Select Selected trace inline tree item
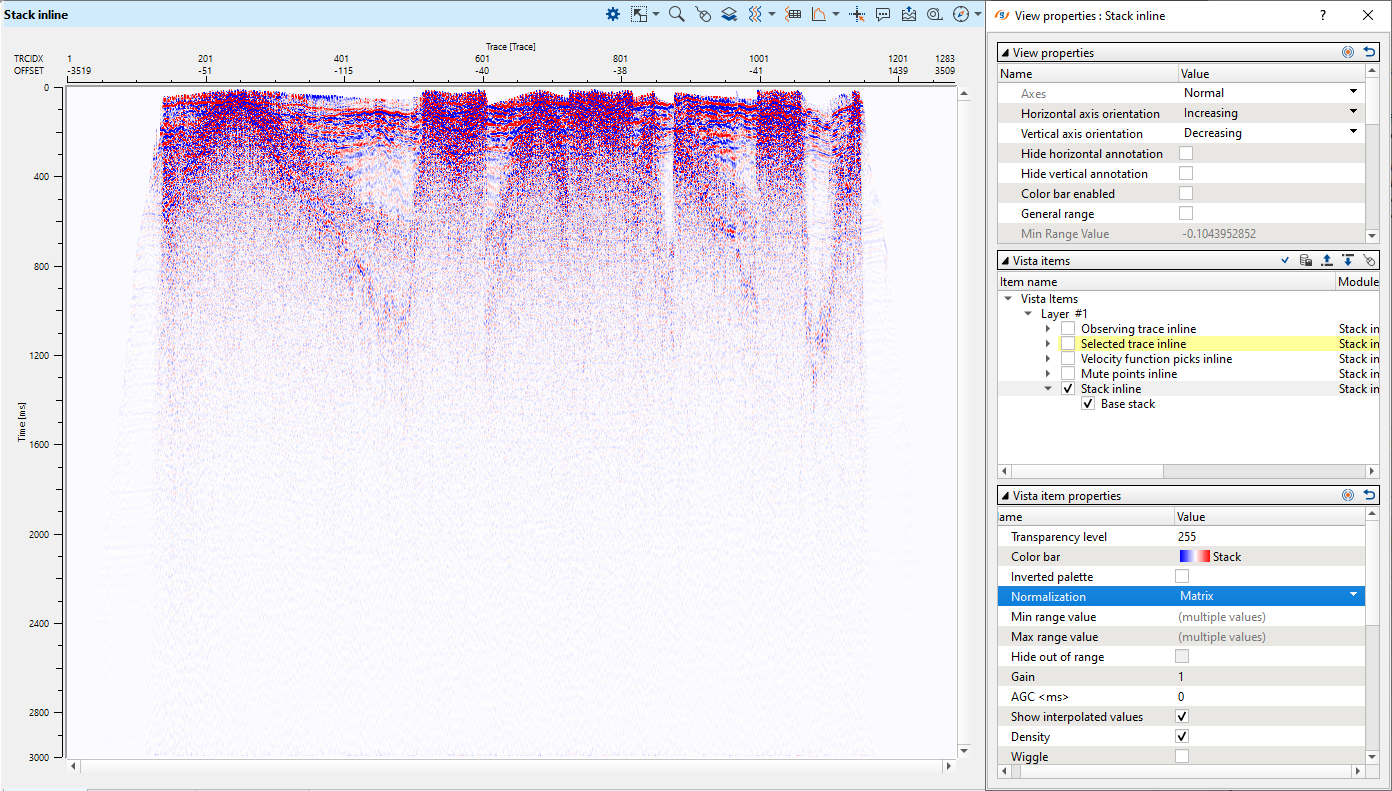This screenshot has height=791, width=1392. (x=1133, y=344)
